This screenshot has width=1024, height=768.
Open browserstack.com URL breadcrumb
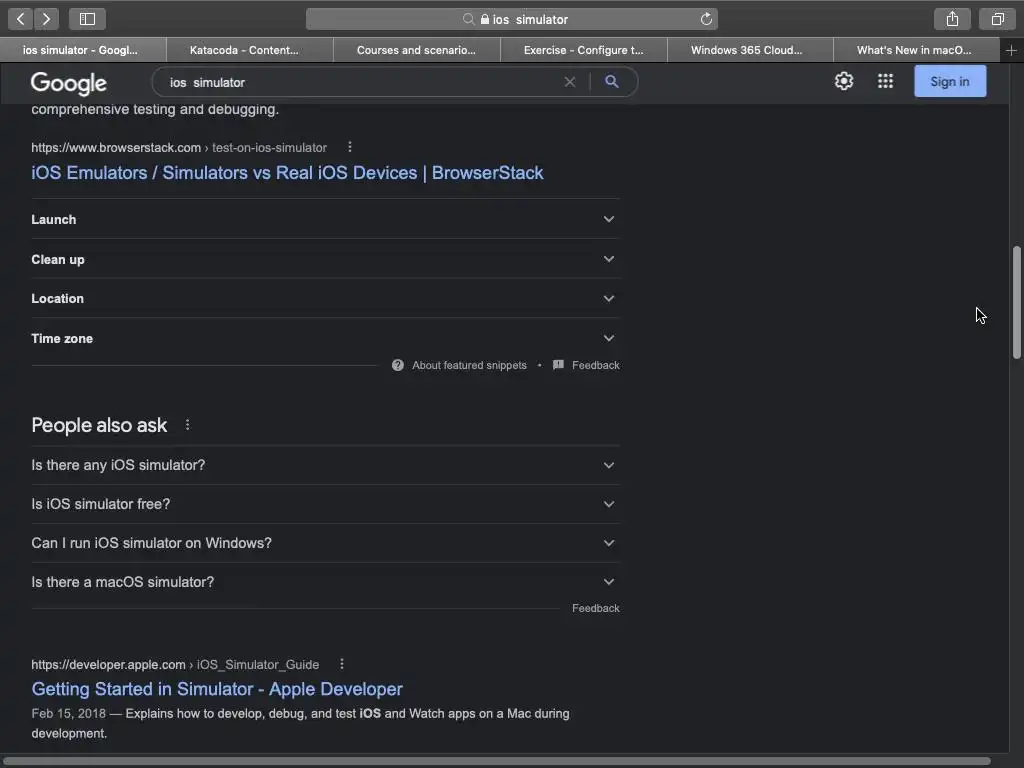(x=179, y=148)
